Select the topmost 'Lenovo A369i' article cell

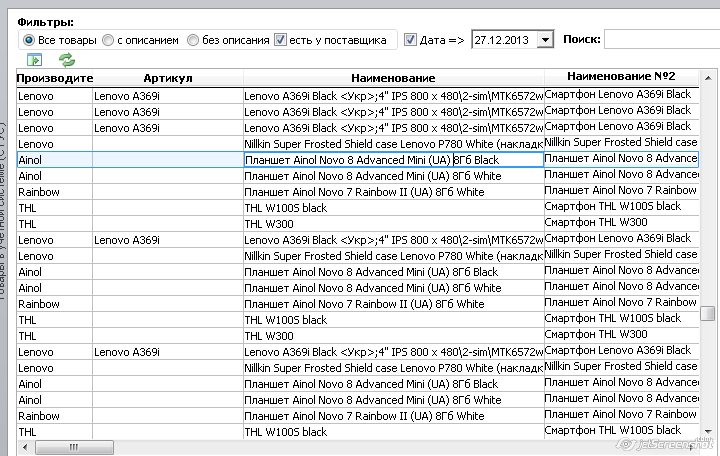[x=168, y=96]
